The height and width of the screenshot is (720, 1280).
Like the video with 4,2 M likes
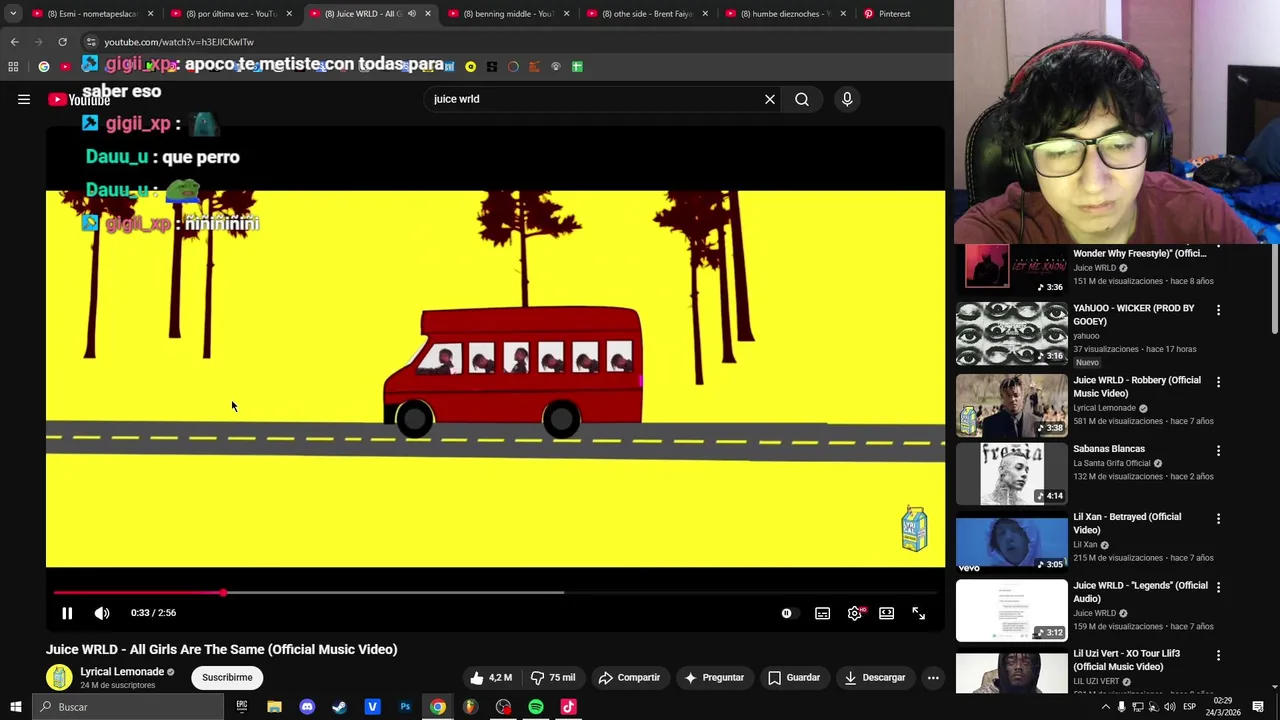point(491,677)
